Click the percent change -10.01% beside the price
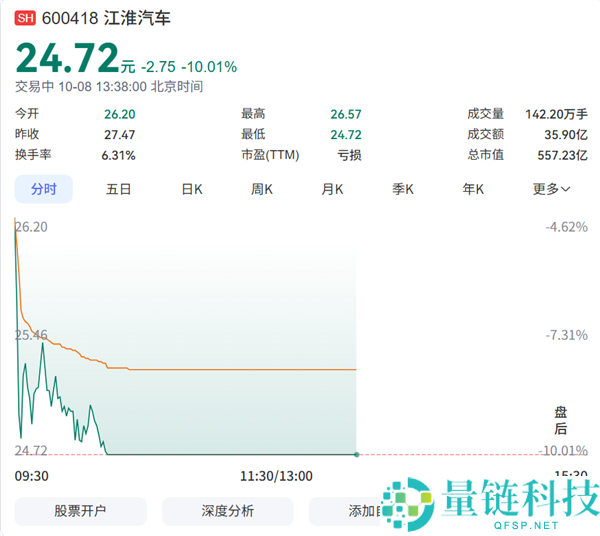The height and width of the screenshot is (536, 600). click(209, 67)
